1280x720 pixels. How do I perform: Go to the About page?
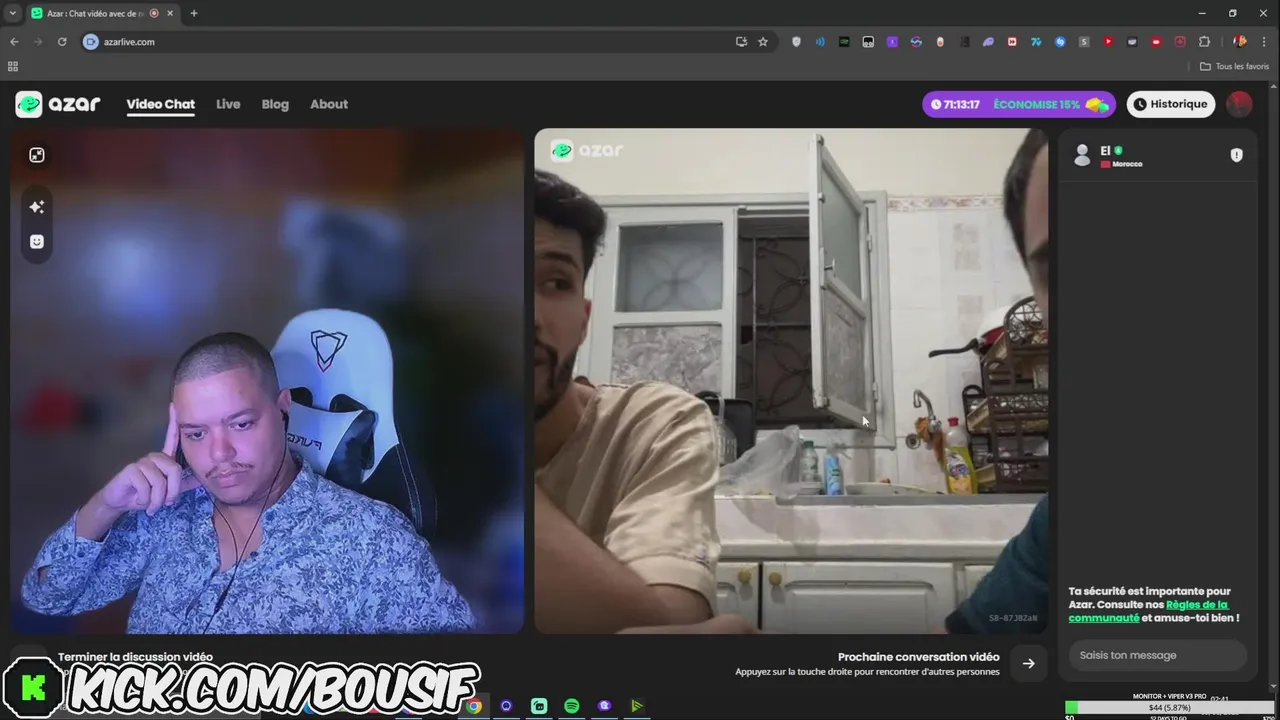[329, 104]
